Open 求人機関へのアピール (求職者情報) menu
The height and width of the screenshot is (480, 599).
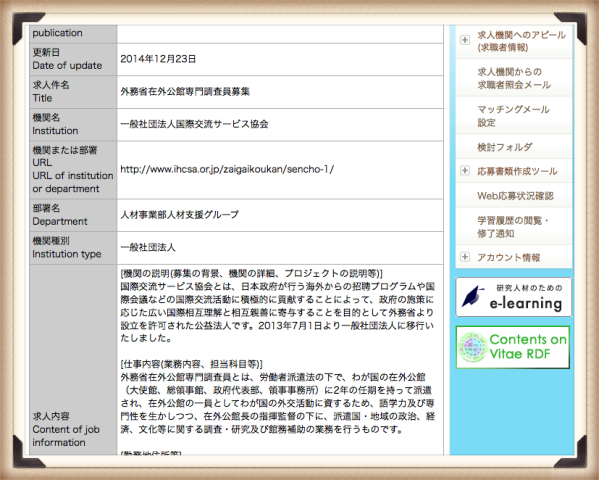[521, 41]
